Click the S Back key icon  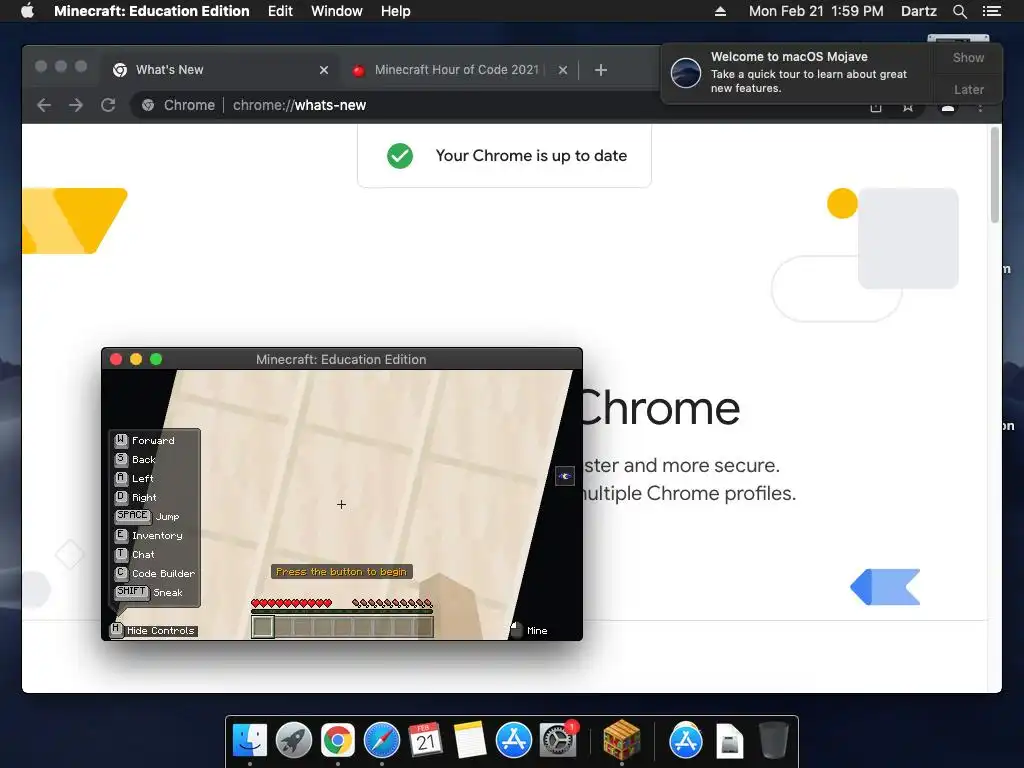(121, 459)
